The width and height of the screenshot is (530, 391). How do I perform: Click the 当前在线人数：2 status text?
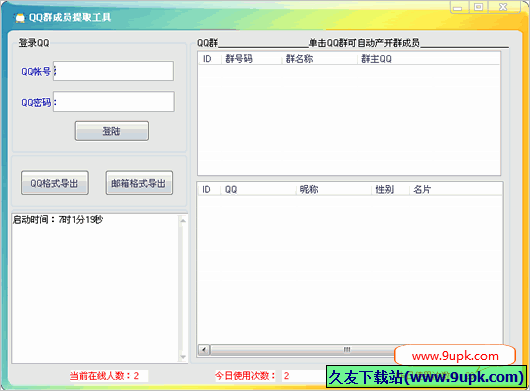[104, 376]
